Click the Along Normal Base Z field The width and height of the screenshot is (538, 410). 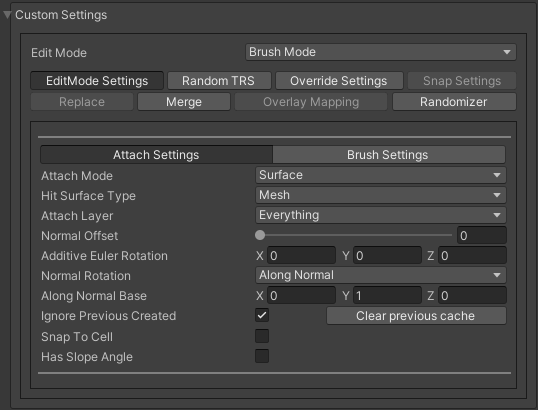coord(472,295)
